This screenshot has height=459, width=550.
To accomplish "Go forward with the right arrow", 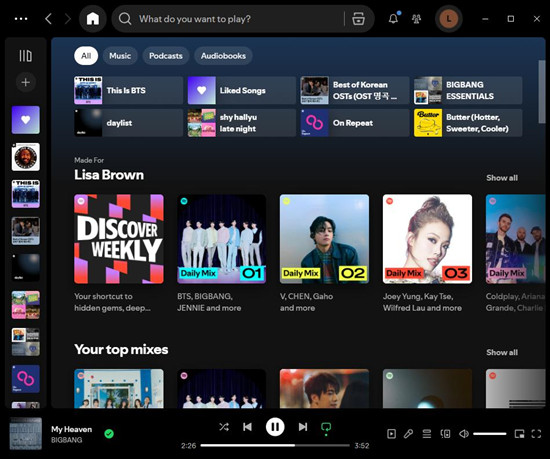I will click(x=68, y=19).
